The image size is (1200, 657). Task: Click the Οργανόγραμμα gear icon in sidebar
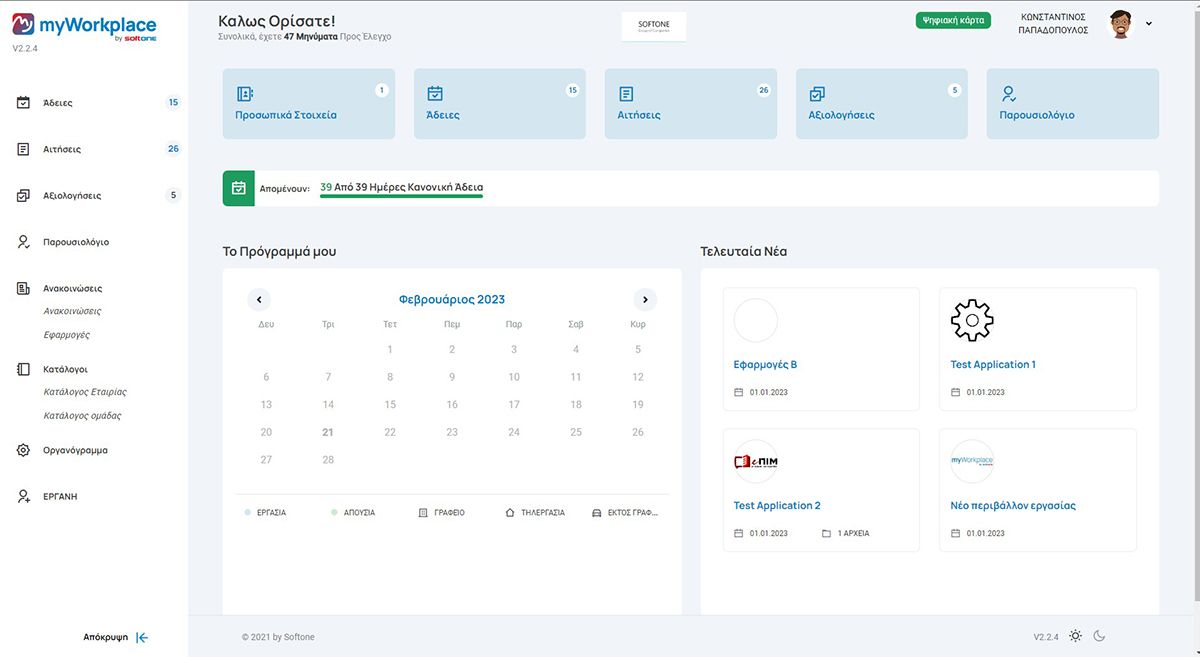click(23, 450)
